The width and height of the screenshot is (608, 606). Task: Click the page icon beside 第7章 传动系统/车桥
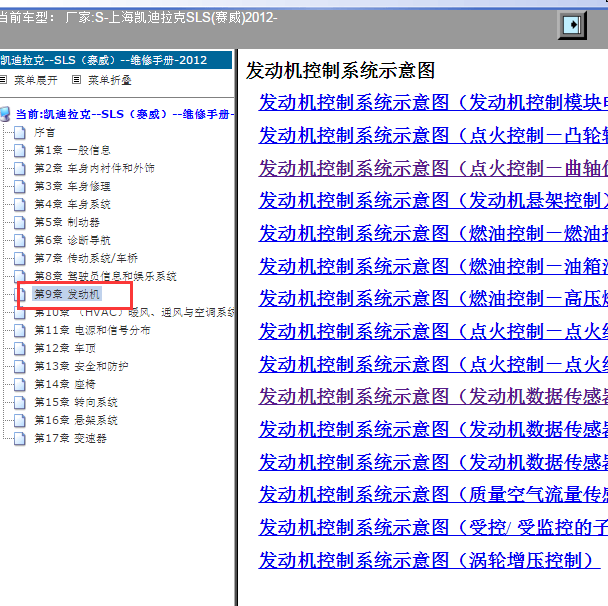click(x=19, y=258)
